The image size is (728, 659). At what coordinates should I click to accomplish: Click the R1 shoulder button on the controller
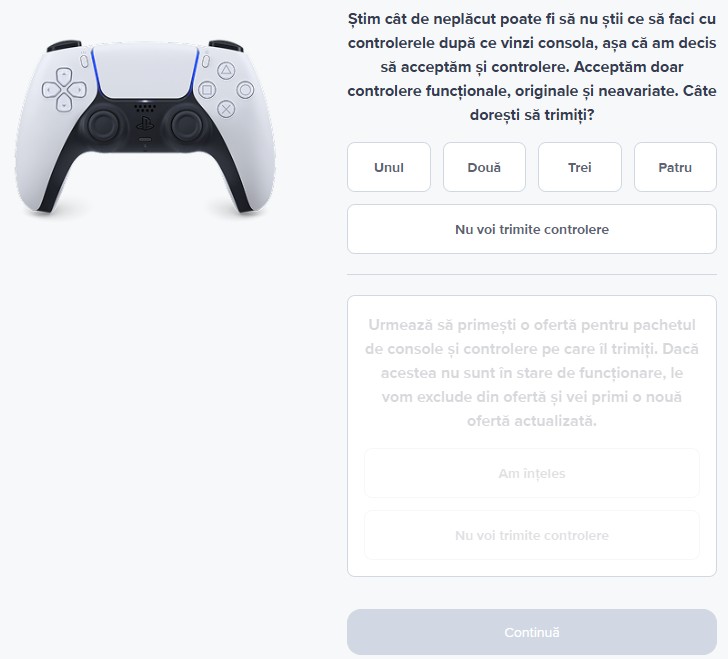(226, 46)
